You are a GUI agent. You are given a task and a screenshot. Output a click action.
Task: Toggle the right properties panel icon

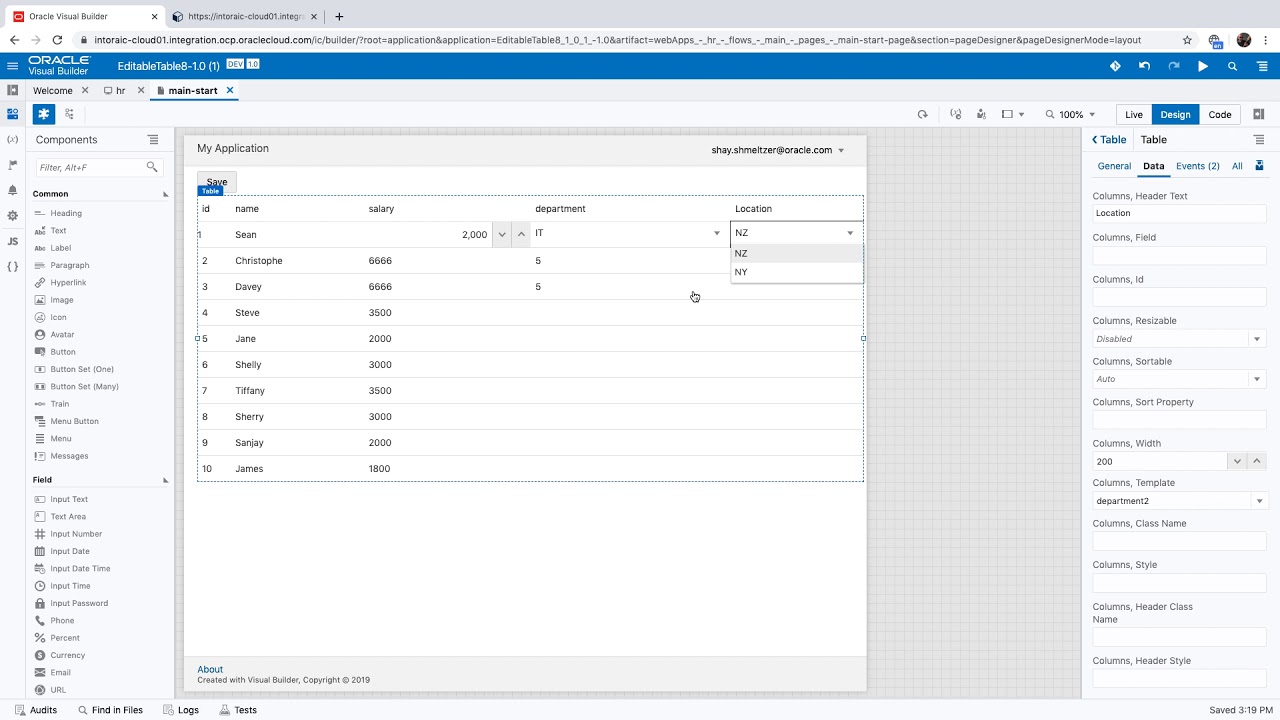1259,114
